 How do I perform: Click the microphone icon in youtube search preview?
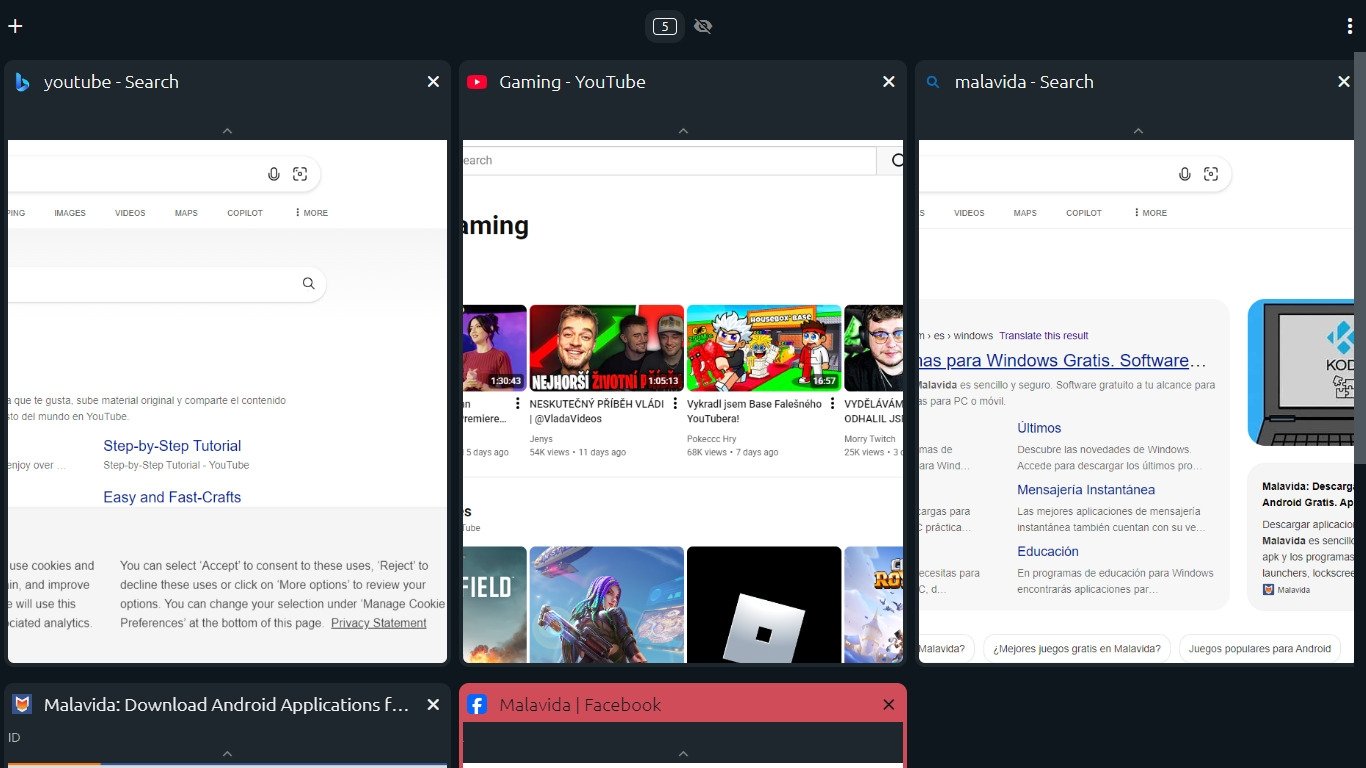coord(274,174)
